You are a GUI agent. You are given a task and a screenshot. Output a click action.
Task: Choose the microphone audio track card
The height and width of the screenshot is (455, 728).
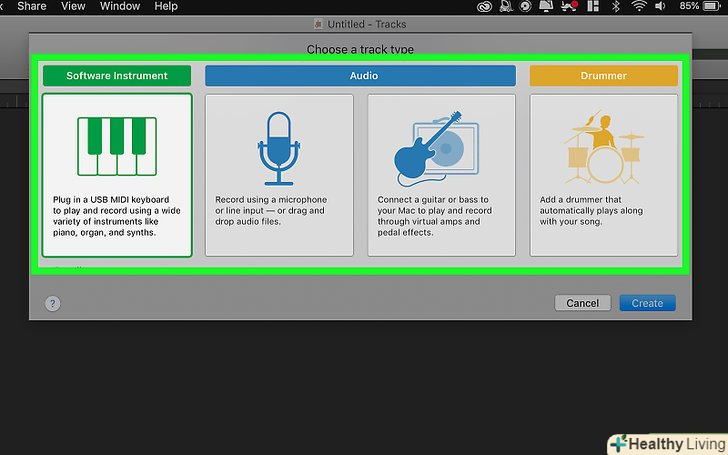click(279, 175)
